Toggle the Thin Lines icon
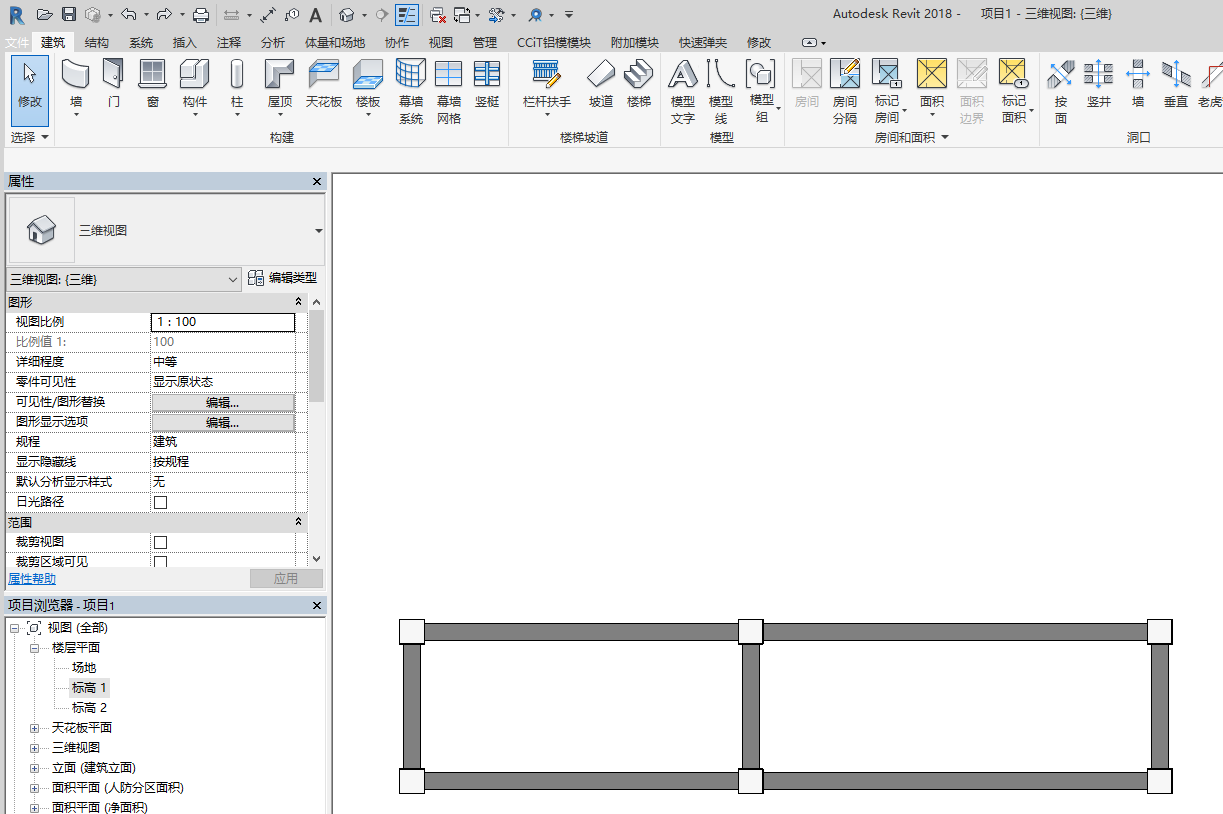This screenshot has width=1223, height=814. pos(407,15)
